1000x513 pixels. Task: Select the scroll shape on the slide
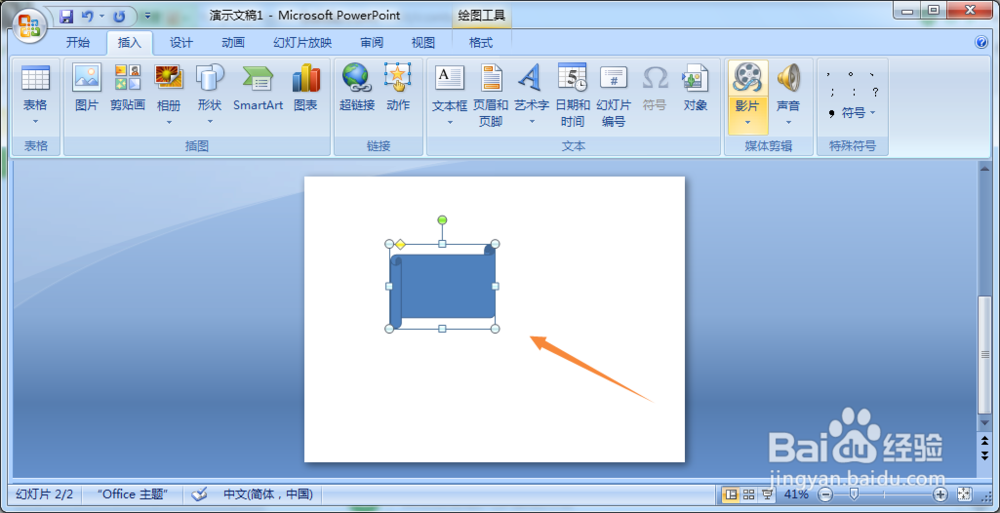443,286
